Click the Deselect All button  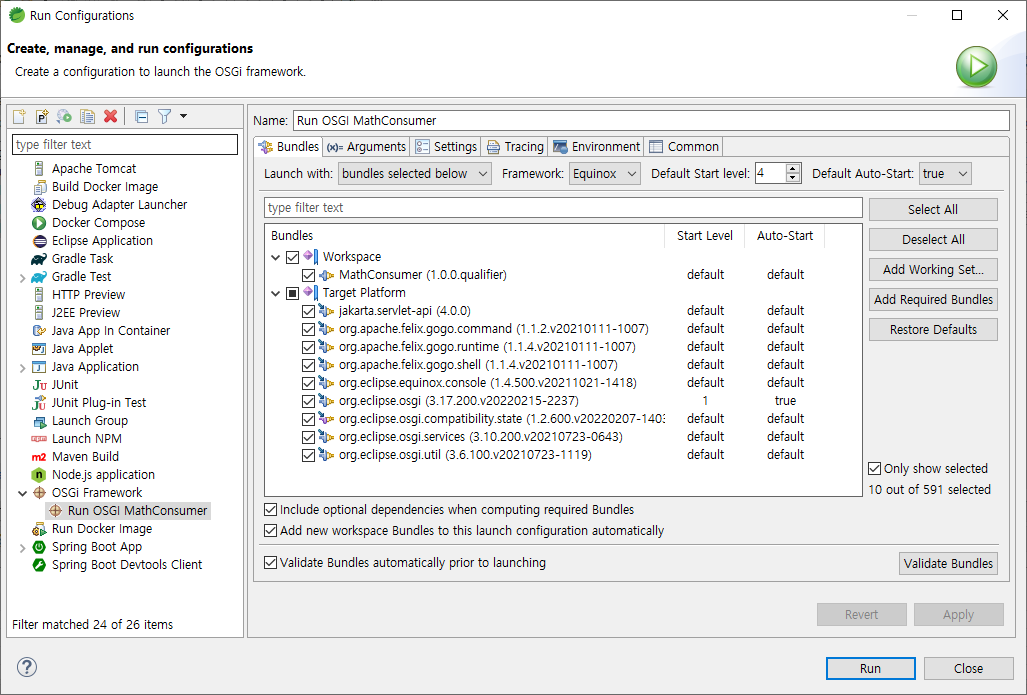(933, 240)
